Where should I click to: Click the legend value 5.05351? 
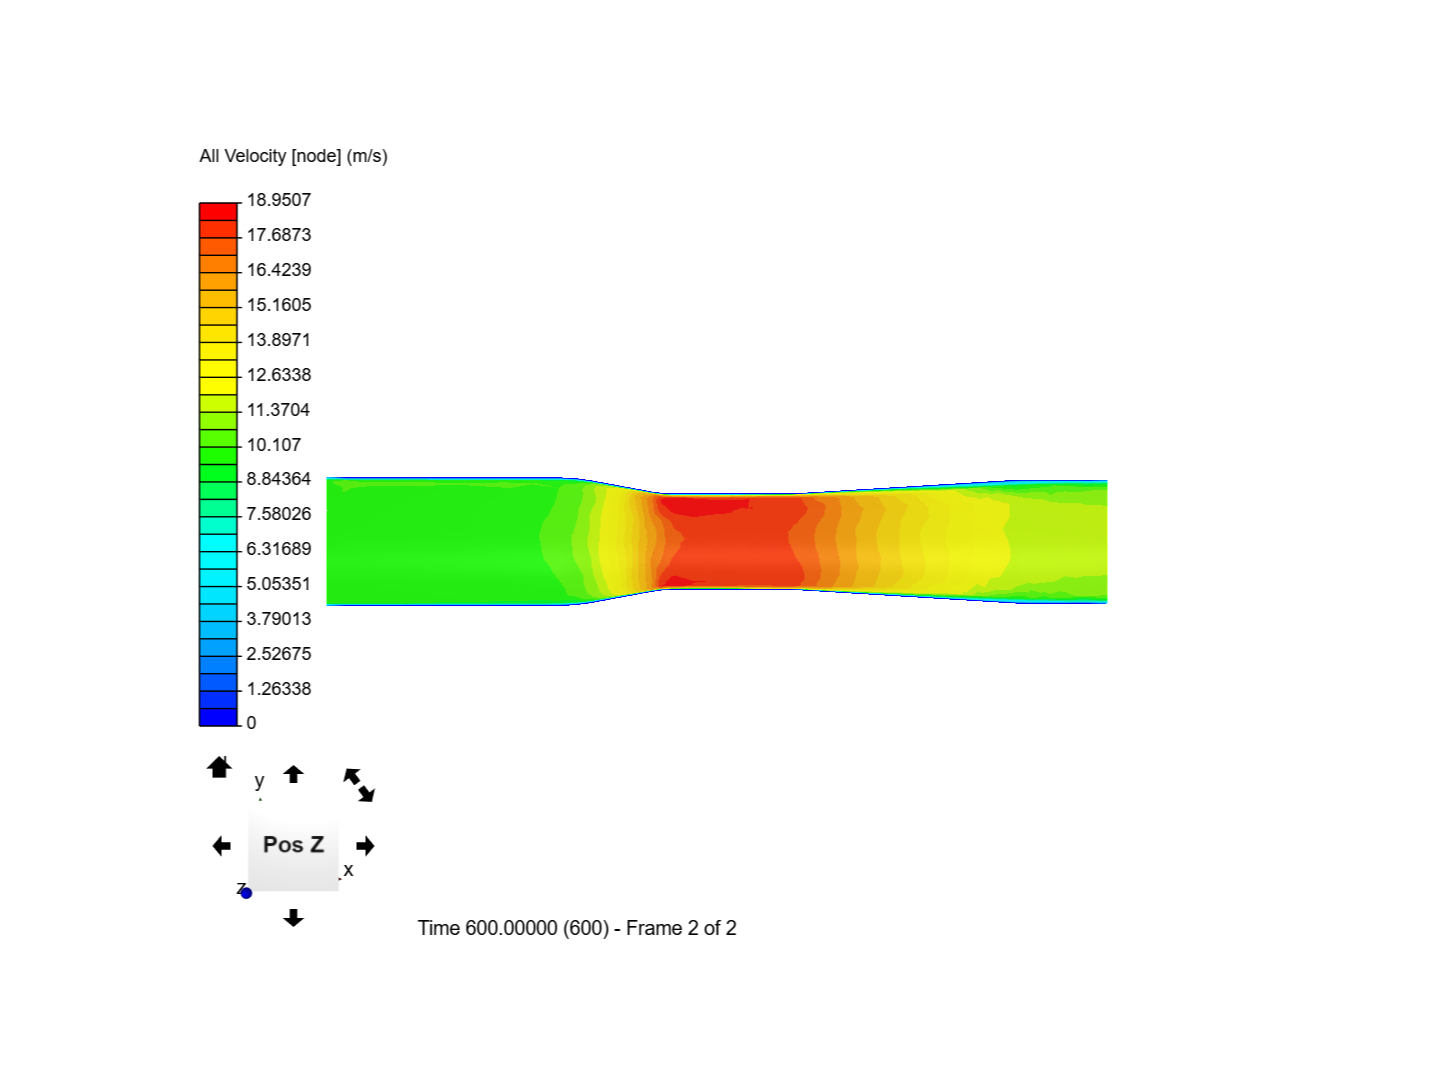point(279,584)
